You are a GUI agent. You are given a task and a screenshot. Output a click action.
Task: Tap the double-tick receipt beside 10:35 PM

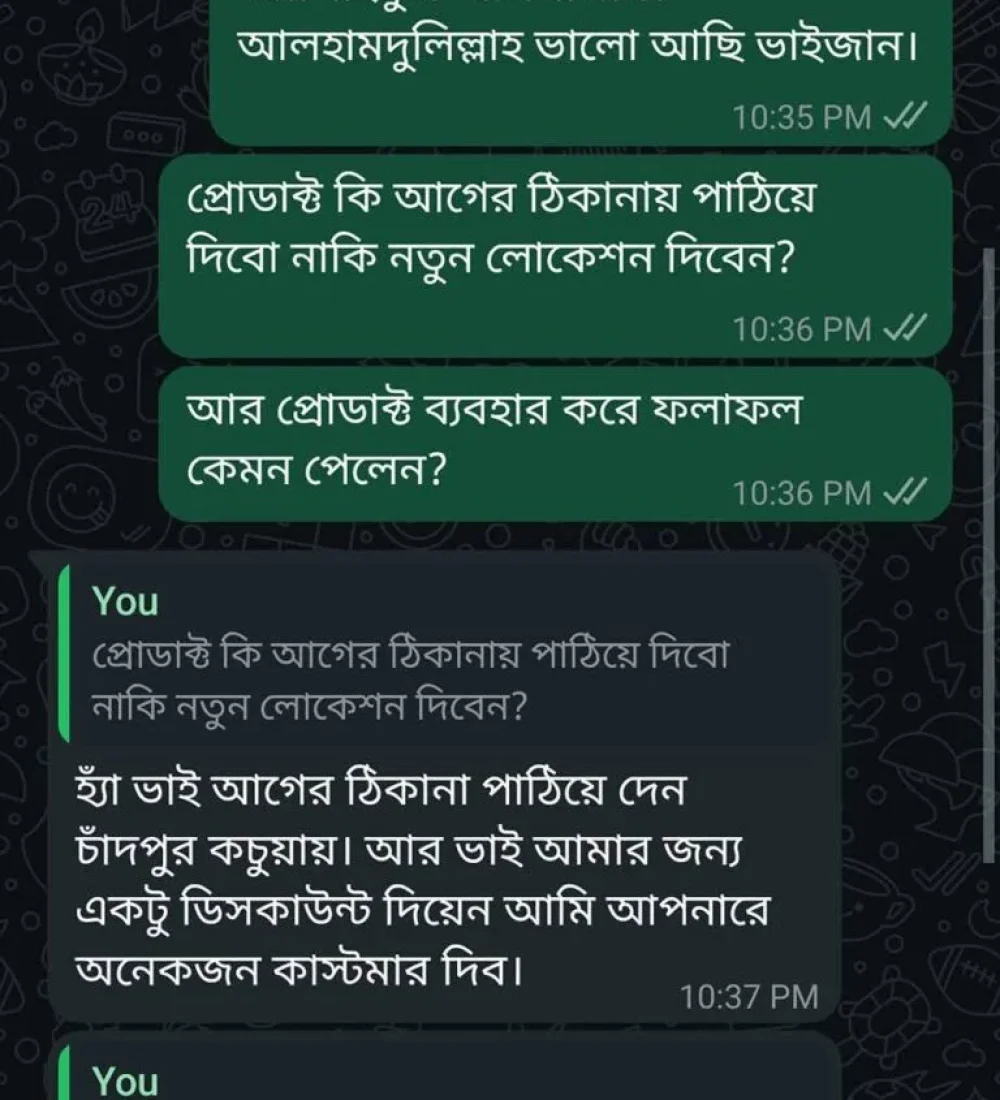[906, 117]
